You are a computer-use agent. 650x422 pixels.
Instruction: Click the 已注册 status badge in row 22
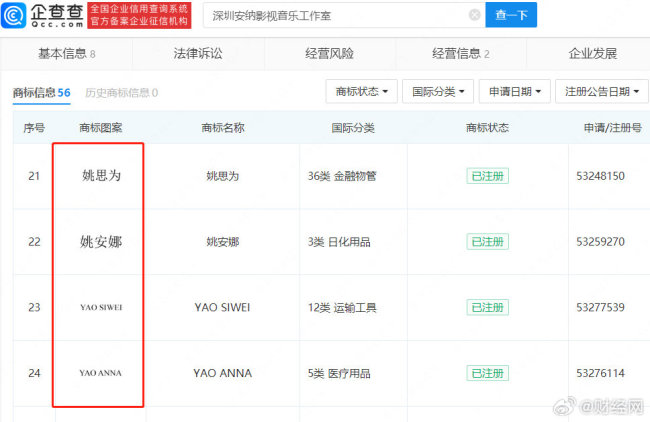point(488,242)
